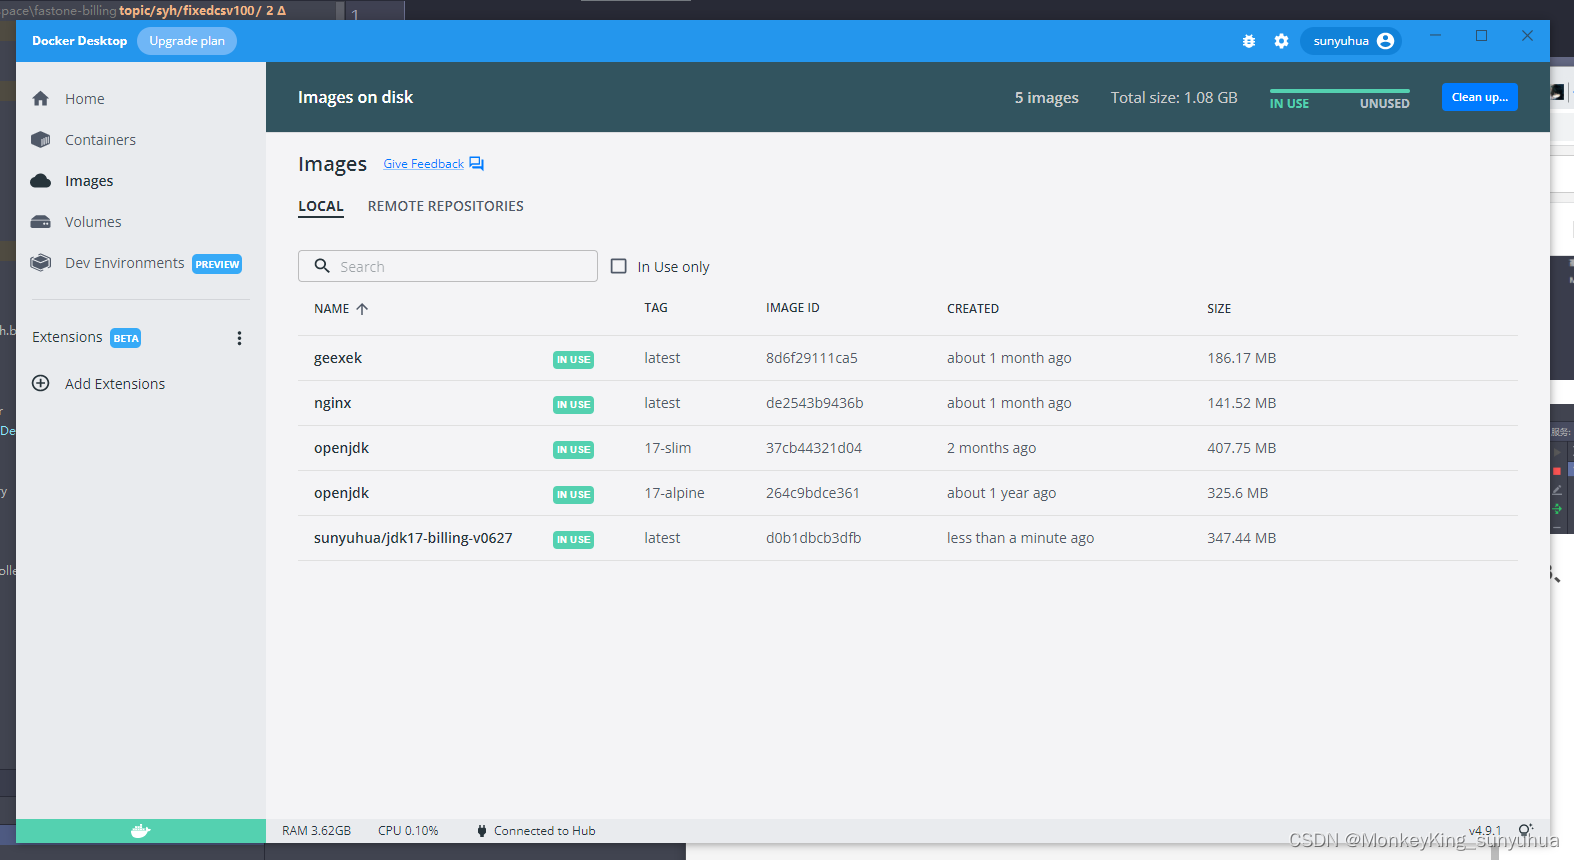This screenshot has height=860, width=1574.
Task: Click the TAG column header
Action: [656, 308]
